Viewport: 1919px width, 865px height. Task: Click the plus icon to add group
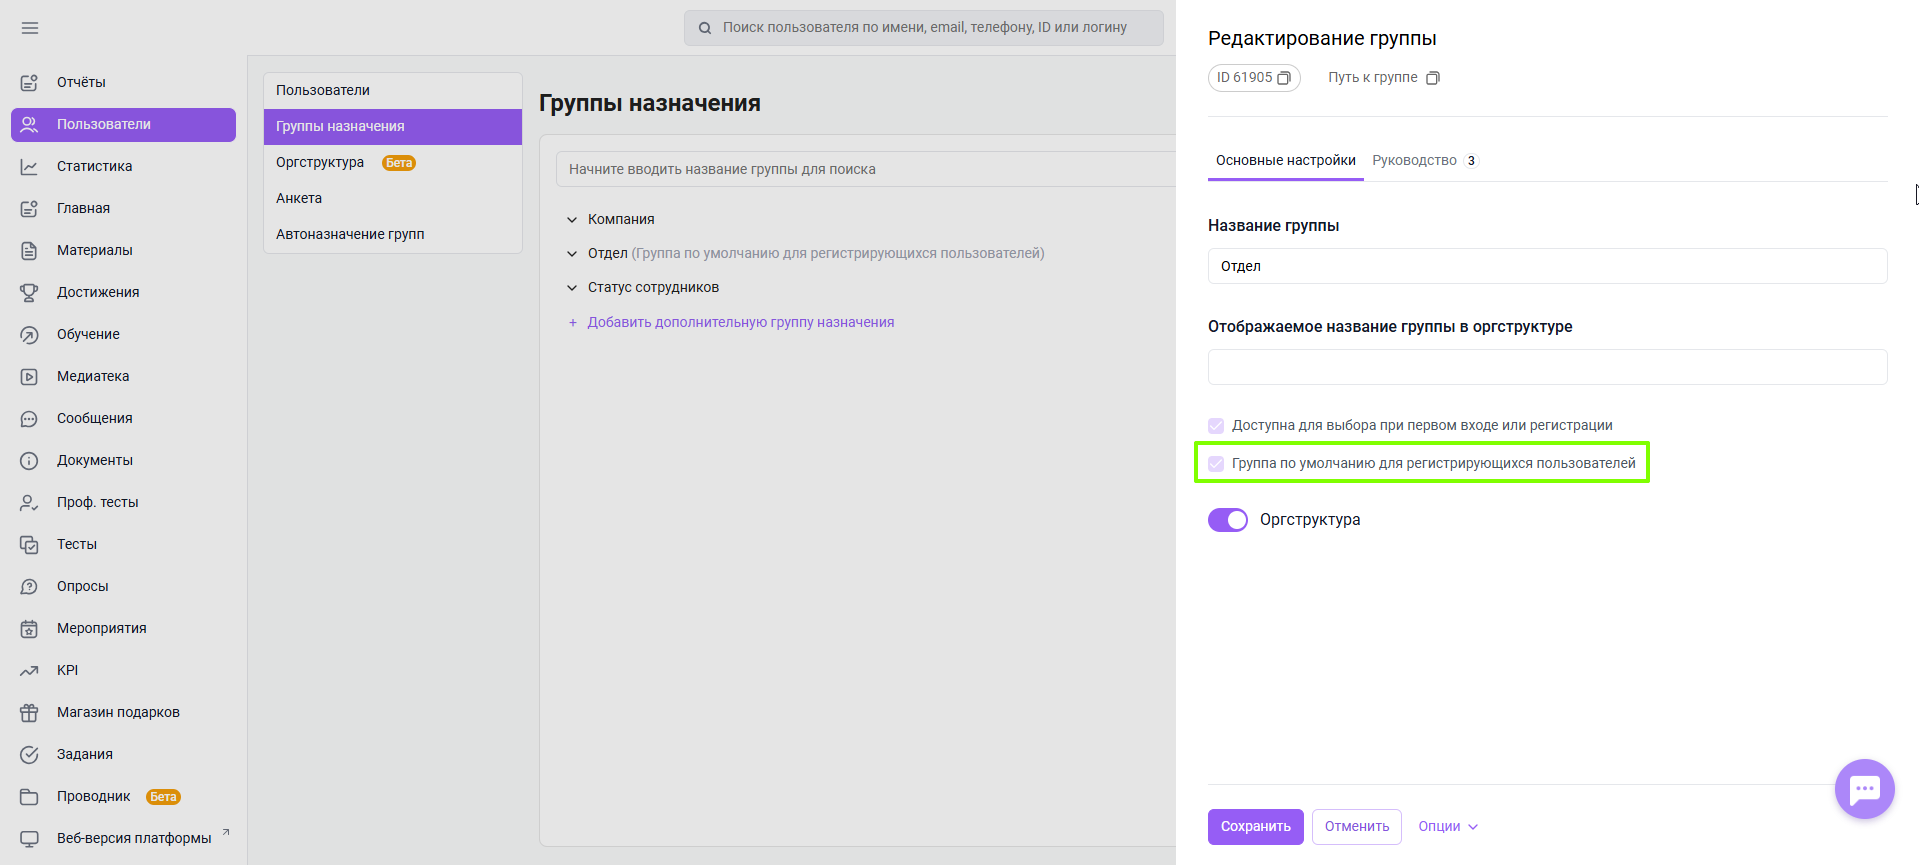click(x=573, y=322)
